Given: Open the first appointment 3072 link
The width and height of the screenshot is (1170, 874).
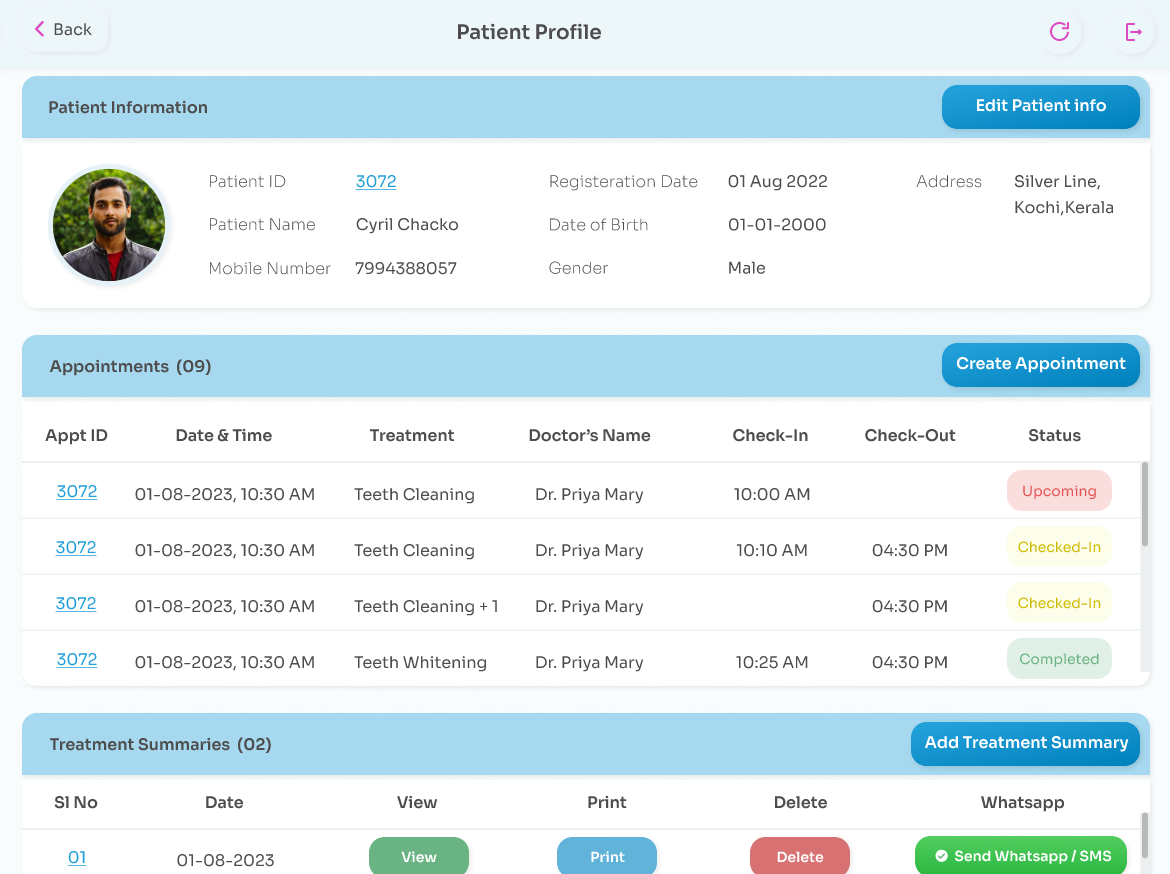Looking at the screenshot, I should click(76, 492).
